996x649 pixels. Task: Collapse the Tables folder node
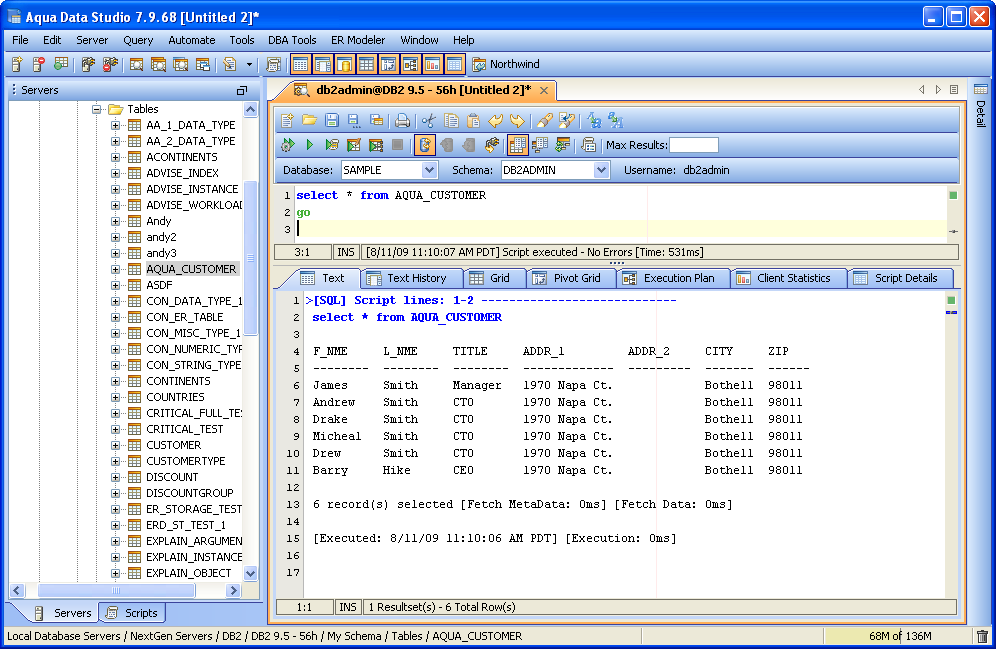98,109
